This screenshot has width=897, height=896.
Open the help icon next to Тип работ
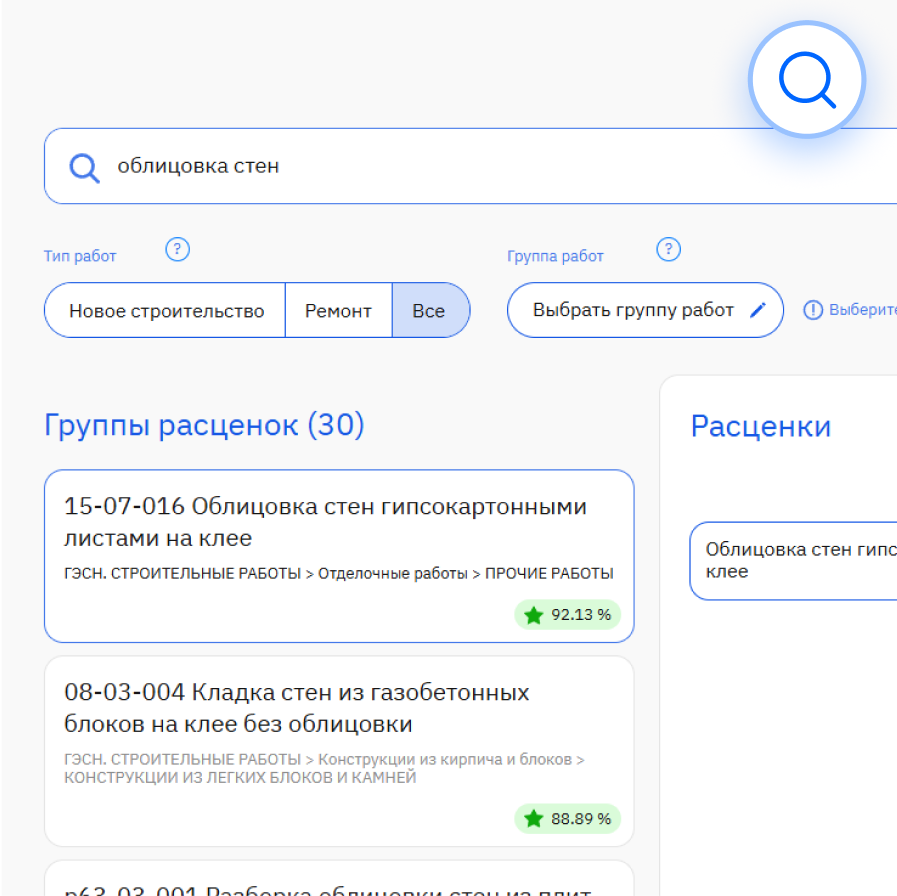coord(177,249)
